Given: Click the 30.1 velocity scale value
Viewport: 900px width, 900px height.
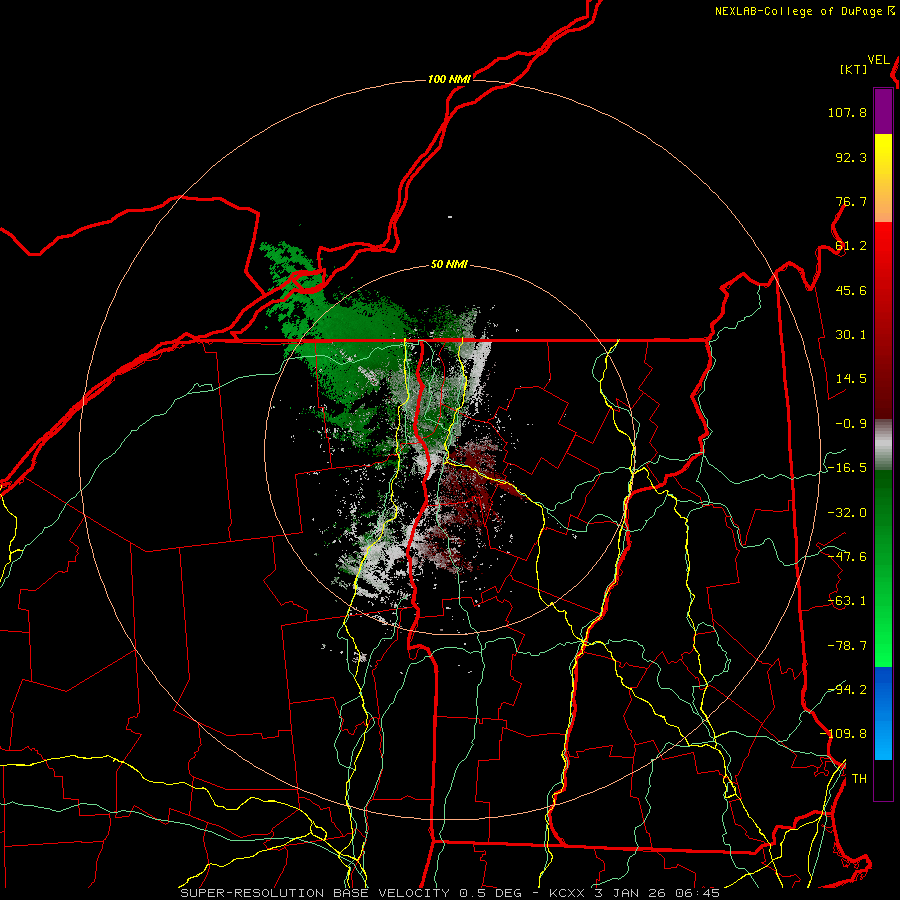Looking at the screenshot, I should [851, 335].
